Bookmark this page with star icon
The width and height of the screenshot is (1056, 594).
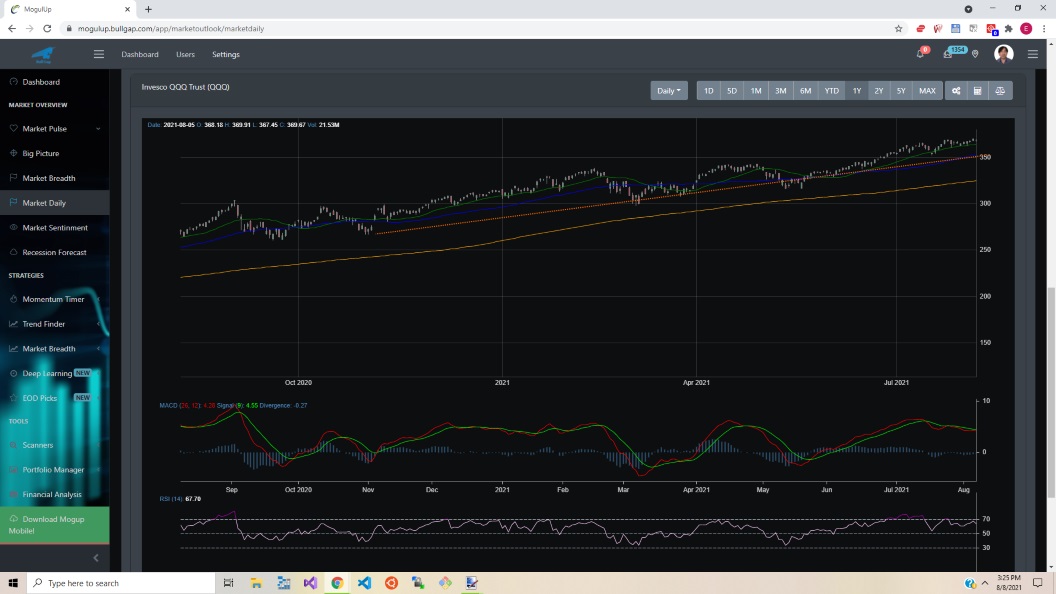898,28
